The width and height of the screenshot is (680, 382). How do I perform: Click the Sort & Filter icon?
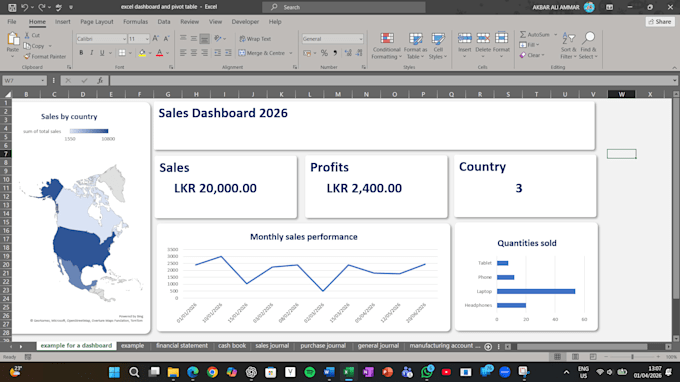568,46
